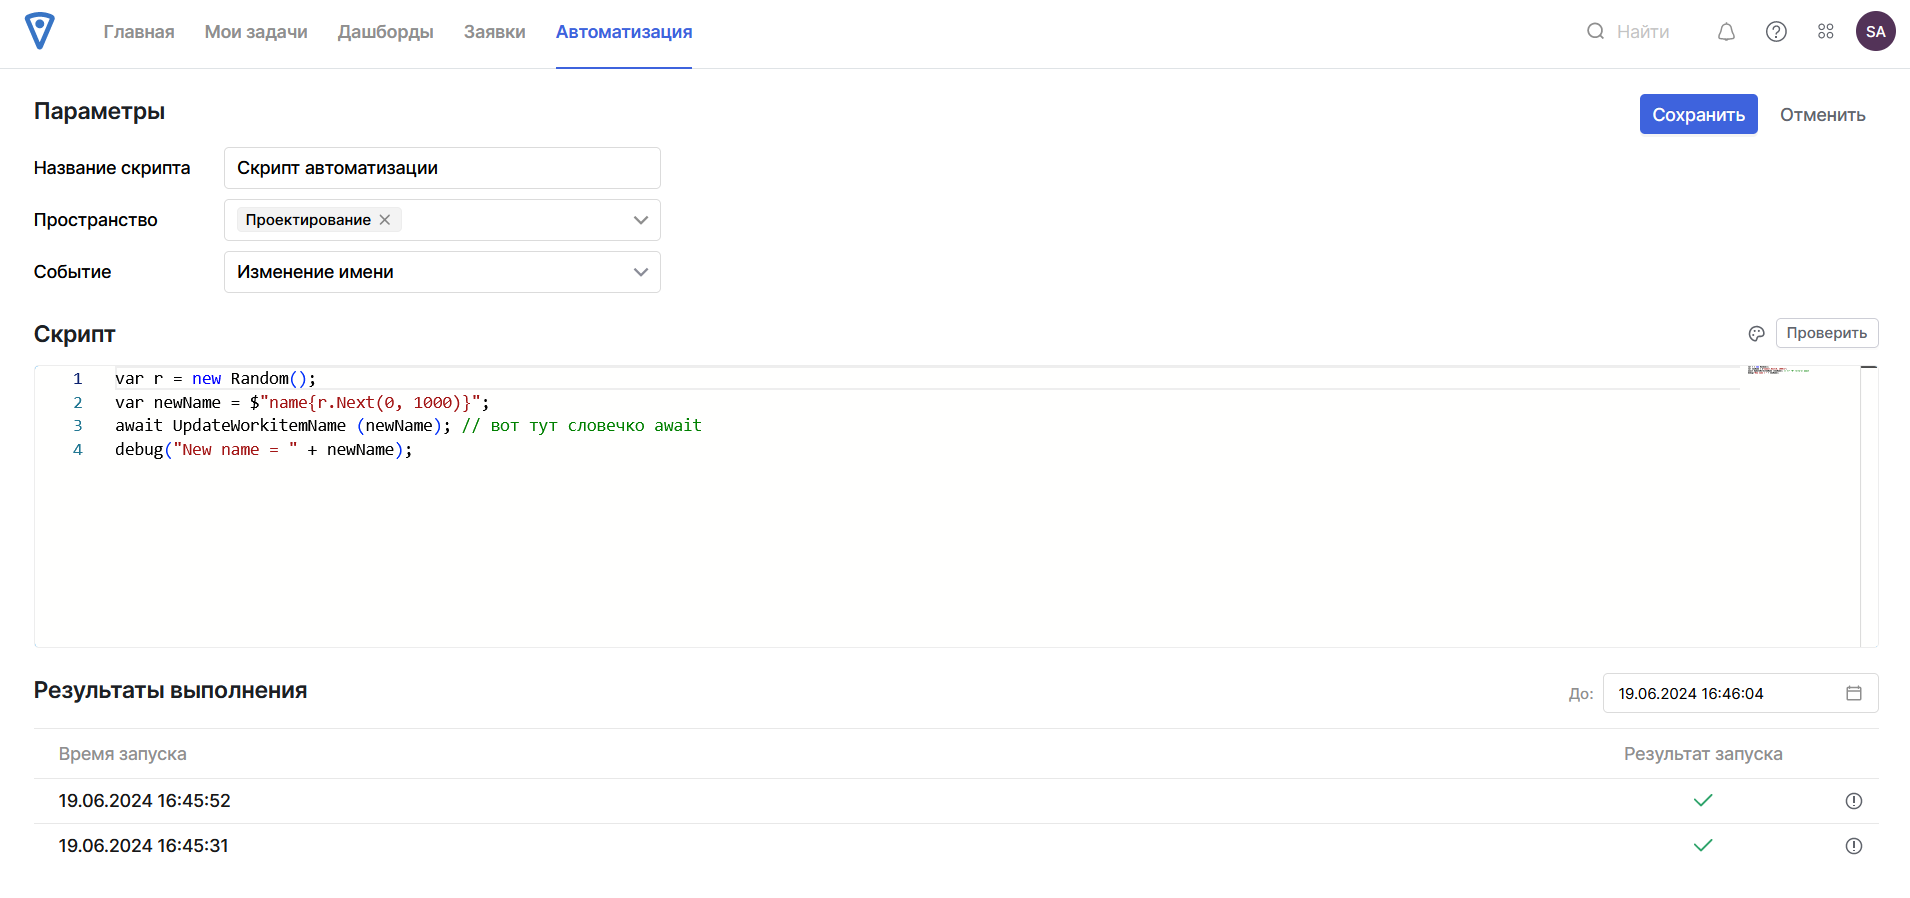Open the Заявки tab
Screen dimensions: 1910x898
click(494, 32)
